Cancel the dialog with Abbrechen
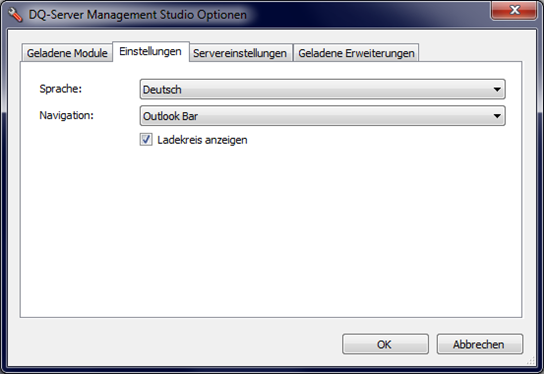The image size is (544, 374). click(x=479, y=344)
